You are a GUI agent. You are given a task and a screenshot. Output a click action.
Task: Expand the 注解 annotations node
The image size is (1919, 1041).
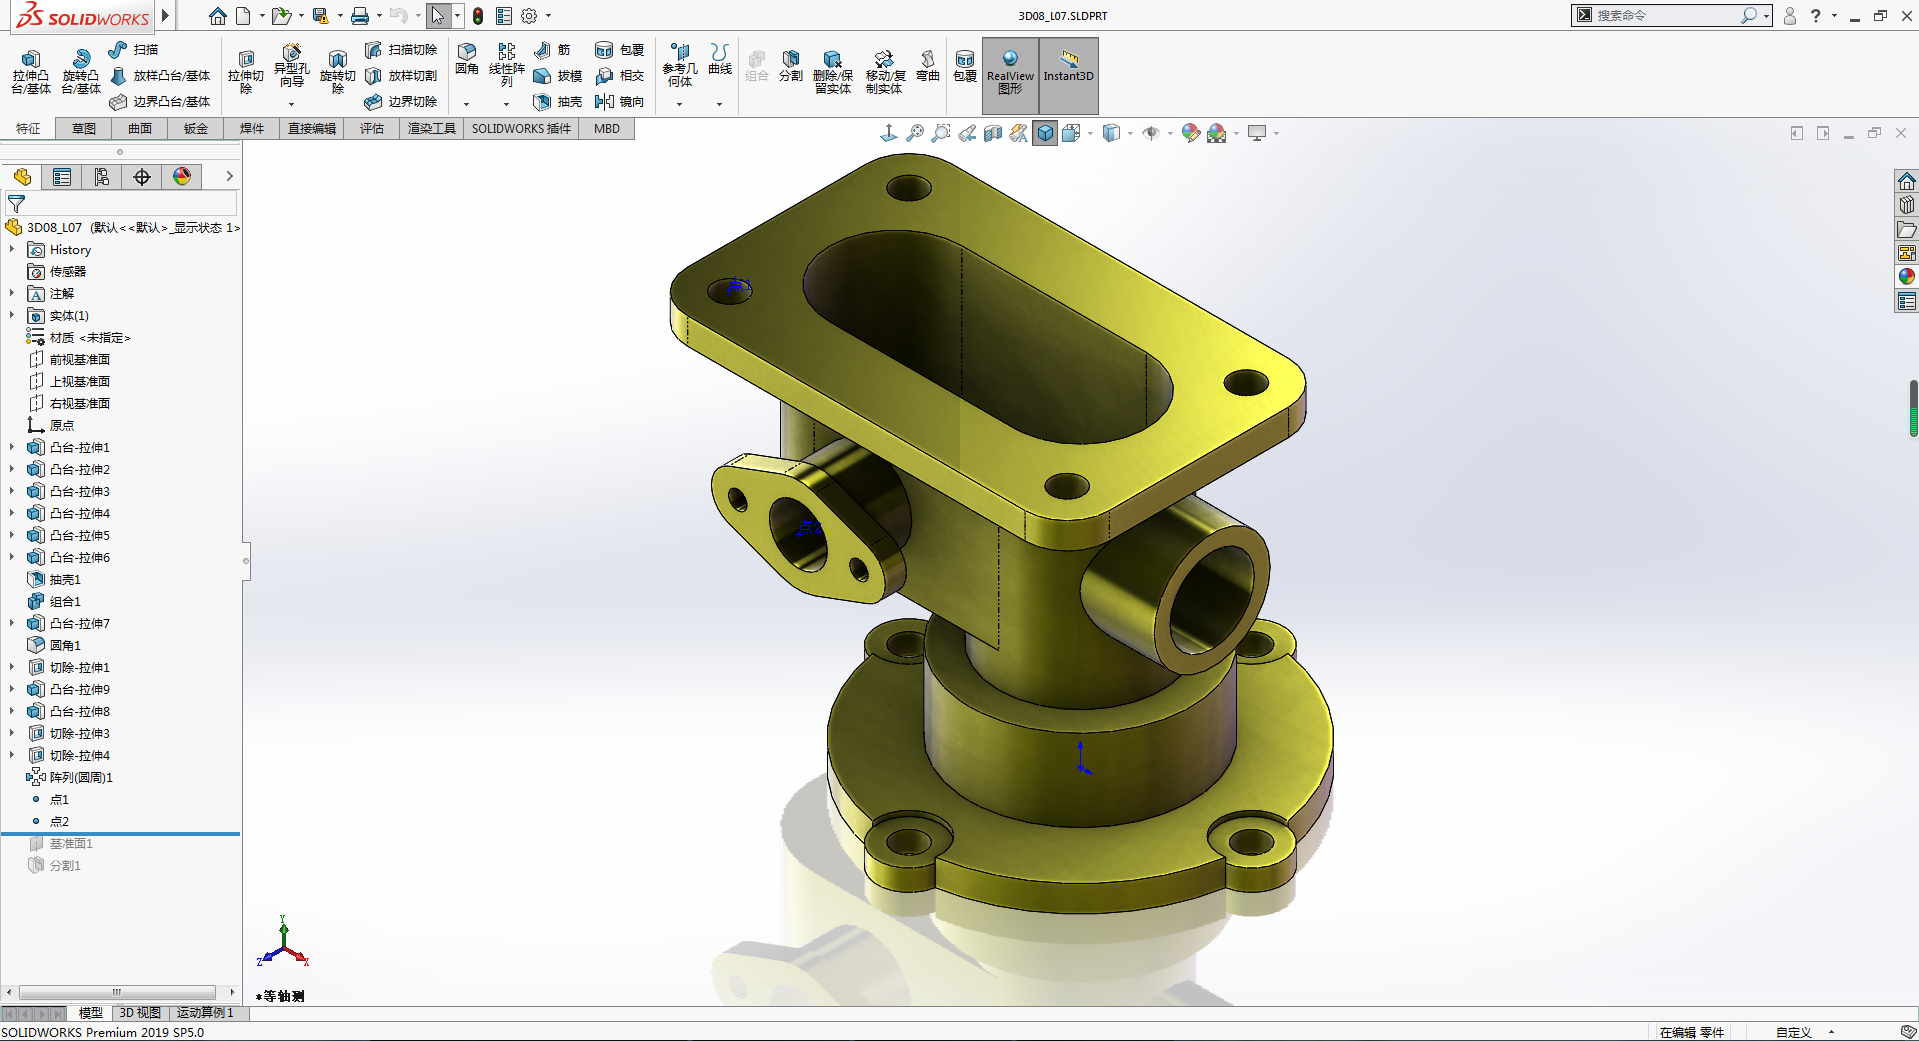12,293
